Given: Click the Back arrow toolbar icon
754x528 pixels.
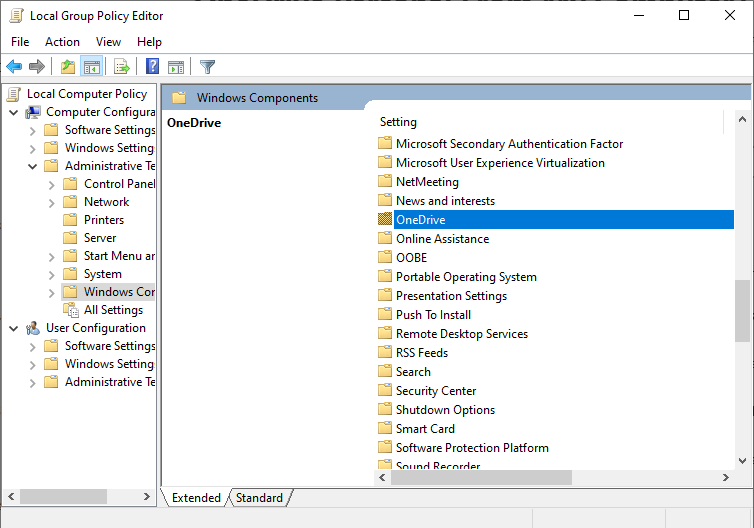Looking at the screenshot, I should [14, 66].
